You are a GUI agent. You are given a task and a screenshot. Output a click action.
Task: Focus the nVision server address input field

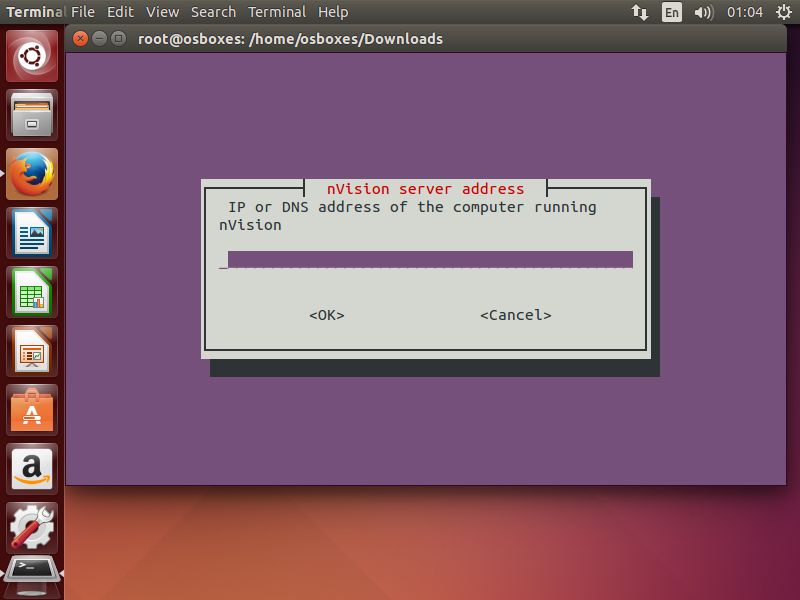[426, 259]
